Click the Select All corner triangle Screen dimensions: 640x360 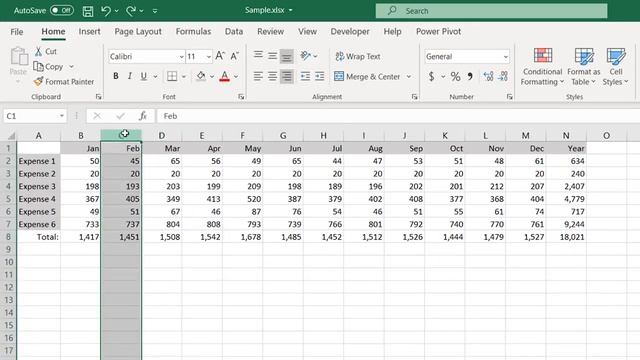tap(11, 136)
